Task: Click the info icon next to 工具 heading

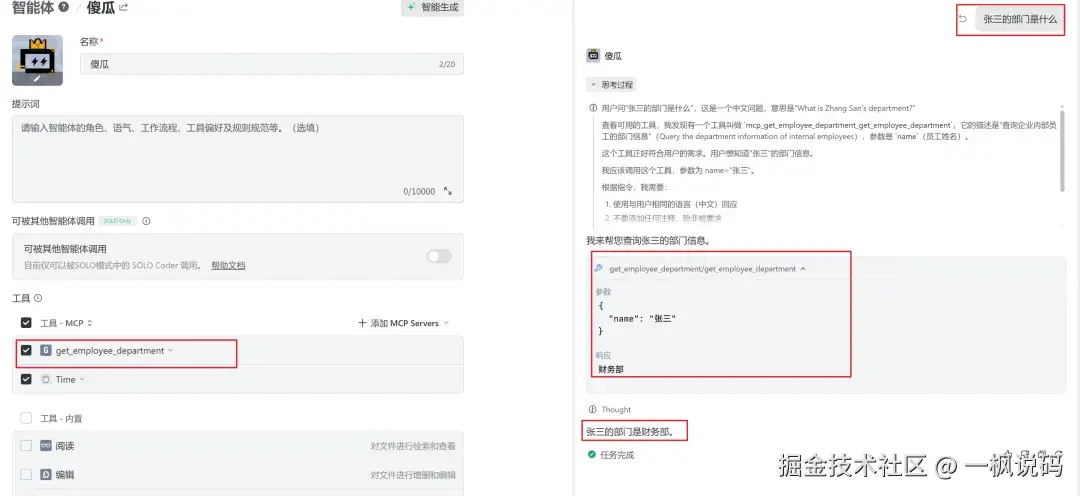Action: (38, 298)
